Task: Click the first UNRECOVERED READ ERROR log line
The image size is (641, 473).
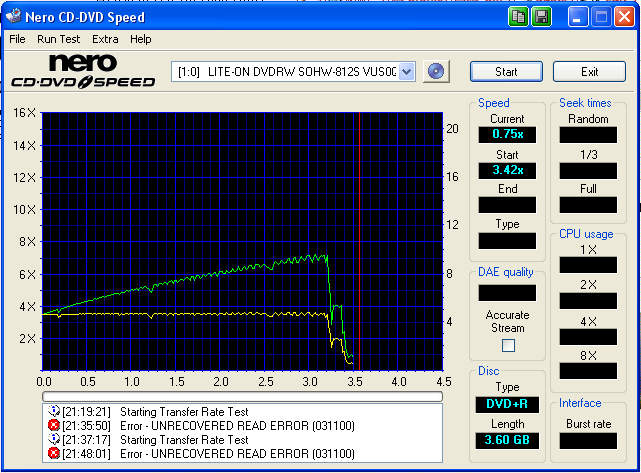Action: pos(237,426)
